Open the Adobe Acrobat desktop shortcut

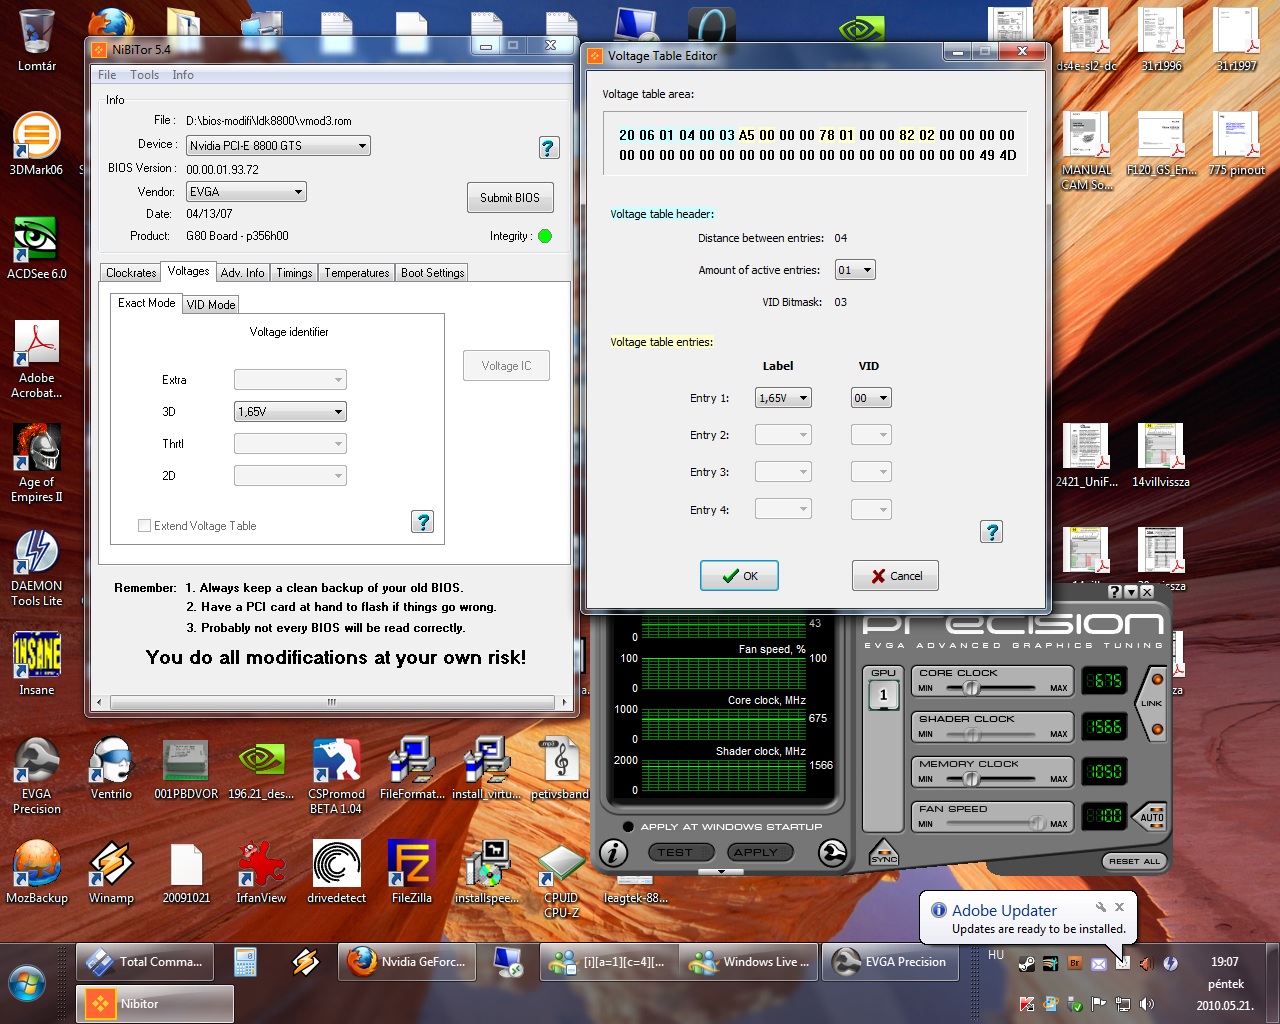coord(37,359)
